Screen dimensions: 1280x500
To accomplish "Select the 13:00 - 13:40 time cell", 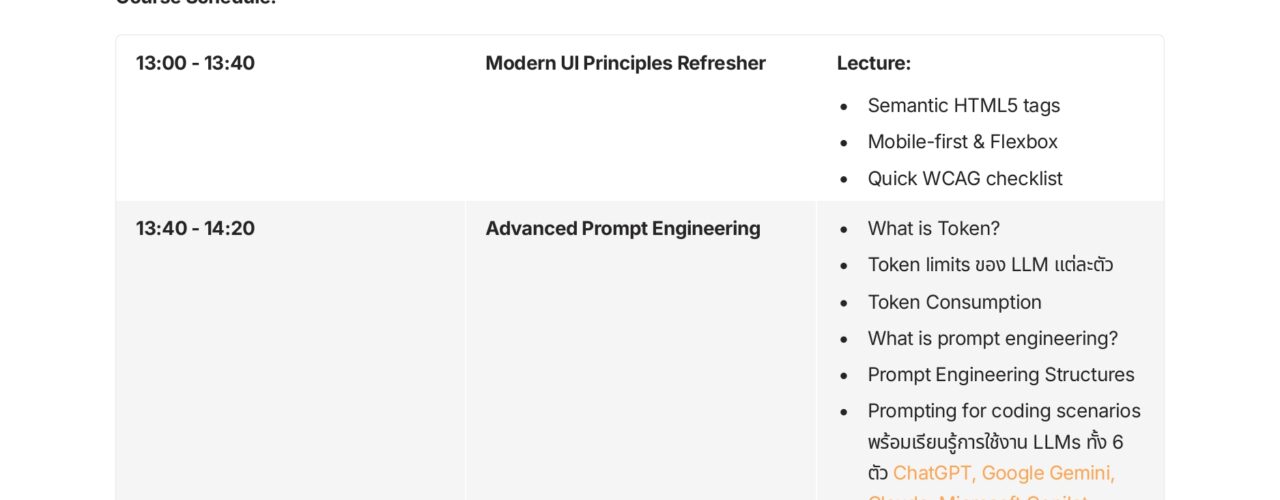I will tap(195, 63).
